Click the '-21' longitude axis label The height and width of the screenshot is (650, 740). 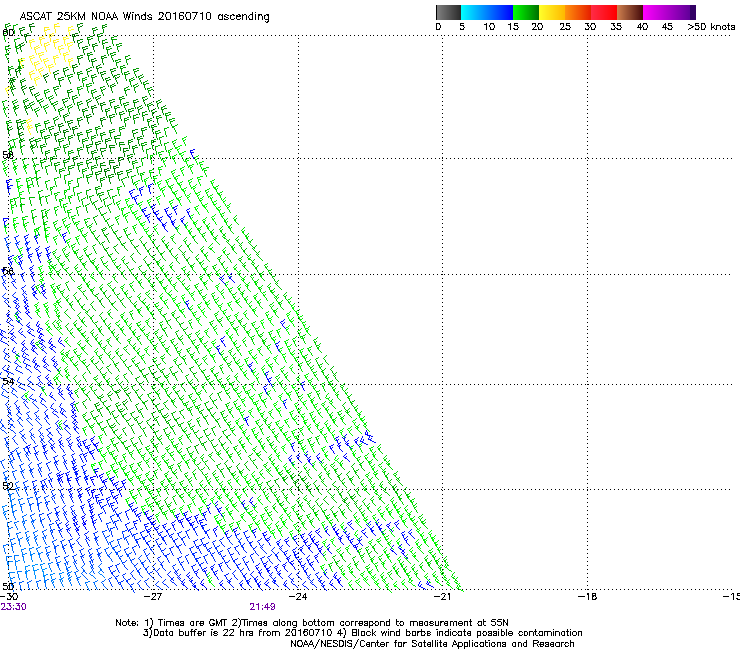pyautogui.click(x=442, y=597)
